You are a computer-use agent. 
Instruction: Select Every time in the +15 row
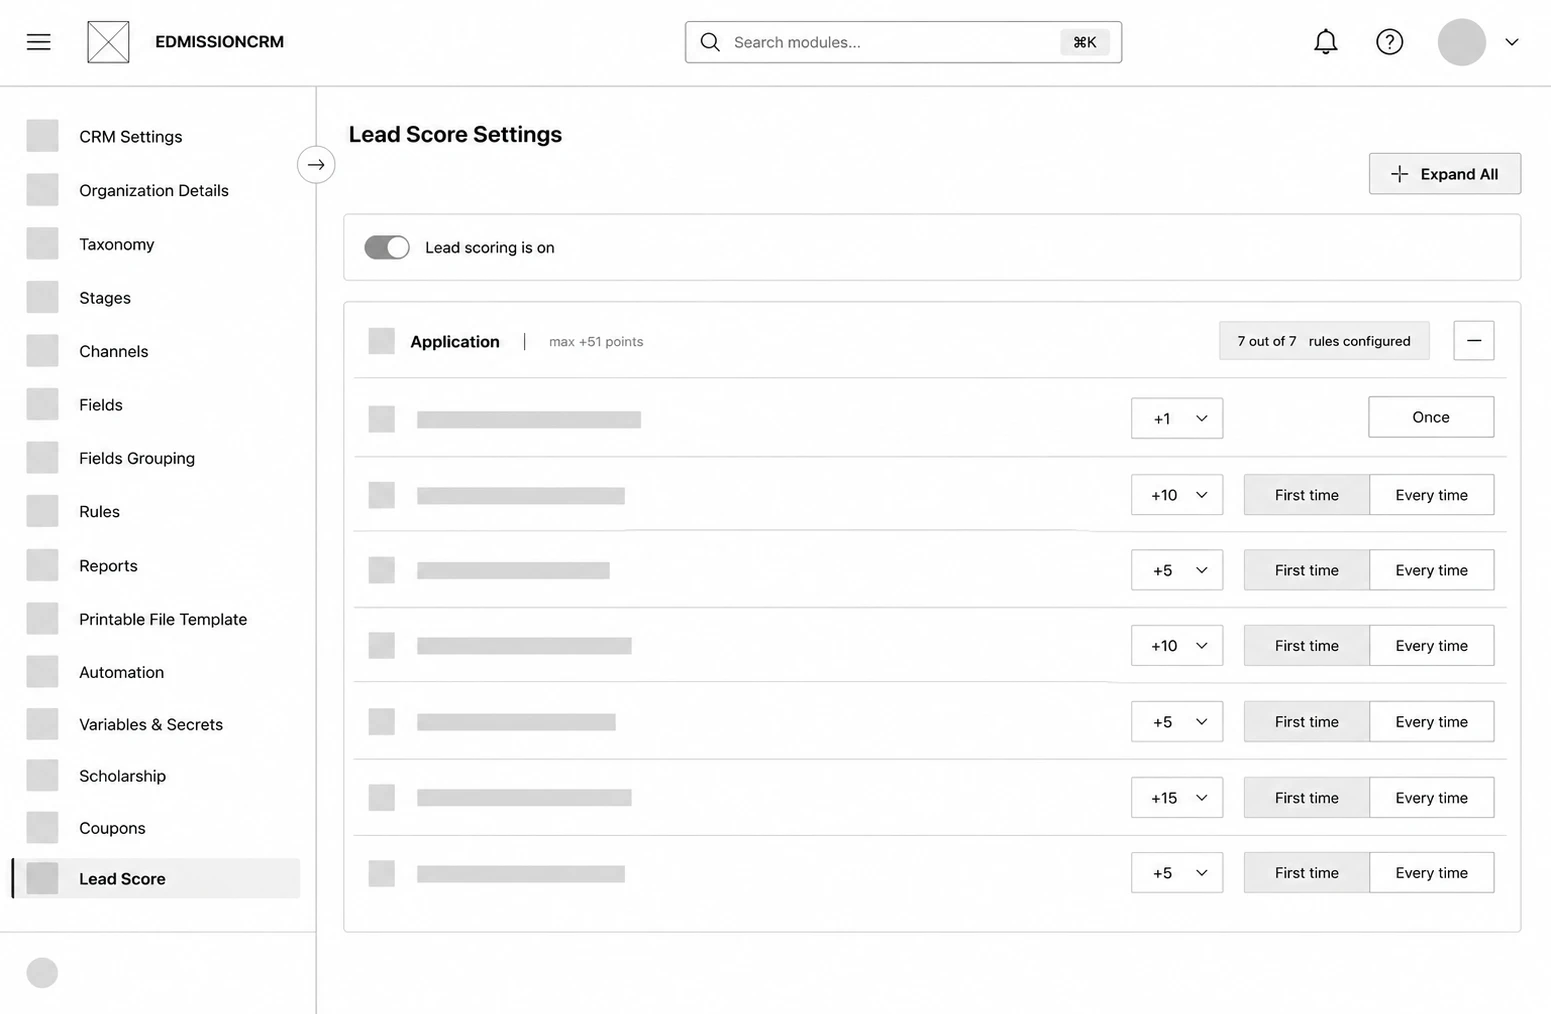click(1432, 798)
